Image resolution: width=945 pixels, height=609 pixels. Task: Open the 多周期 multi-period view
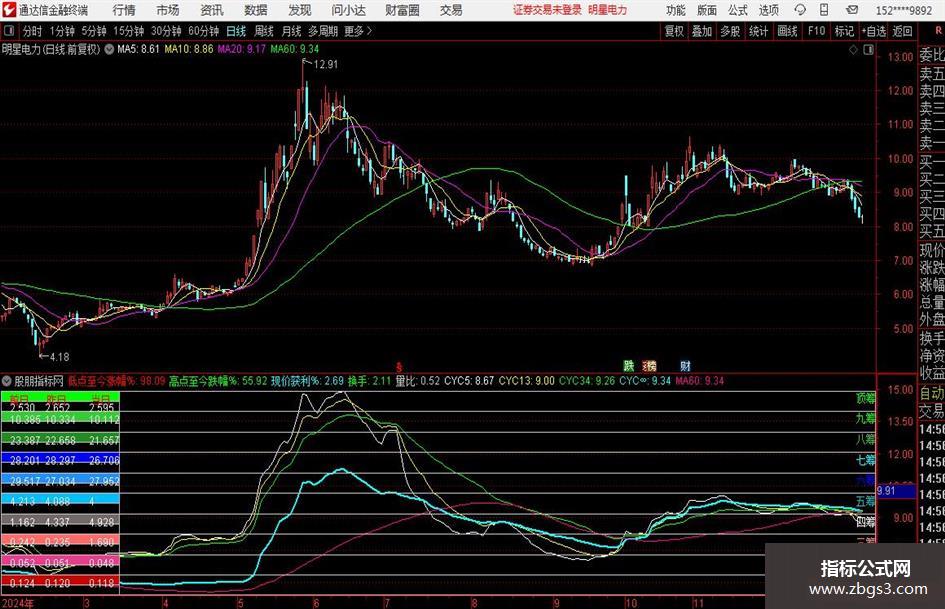tap(323, 31)
